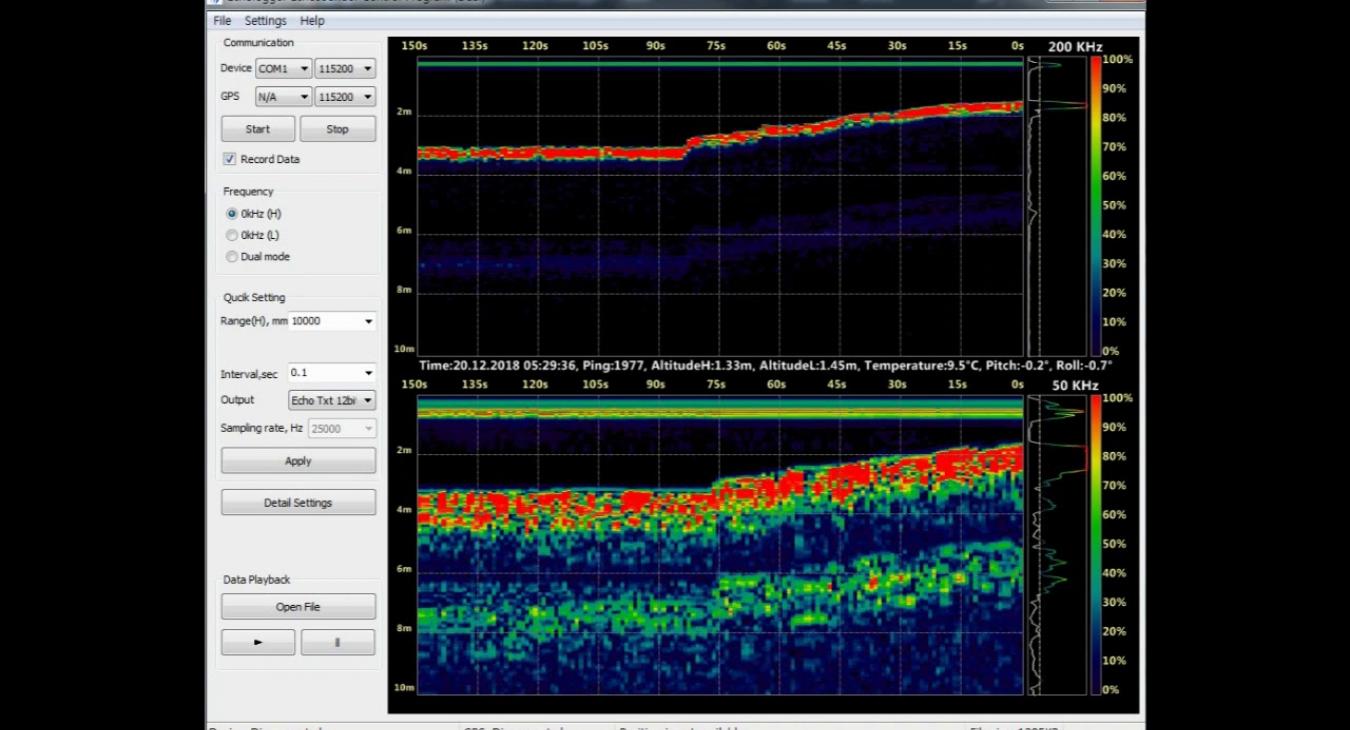This screenshot has width=1350, height=730.
Task: Click the 200 KHz color intensity scale
Action: coord(1095,200)
